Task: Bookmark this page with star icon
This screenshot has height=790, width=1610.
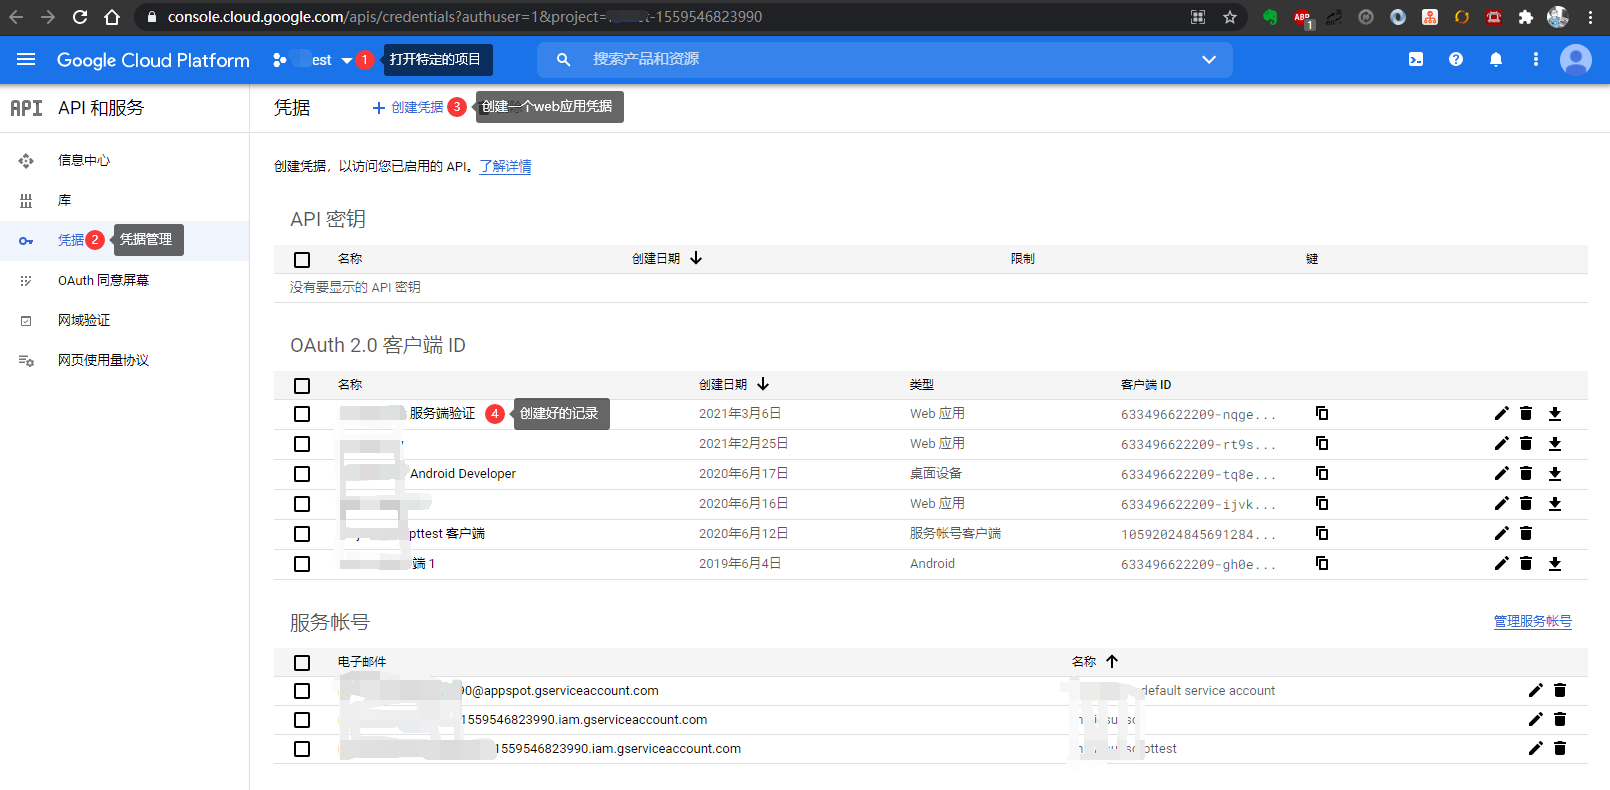Action: click(x=1230, y=17)
